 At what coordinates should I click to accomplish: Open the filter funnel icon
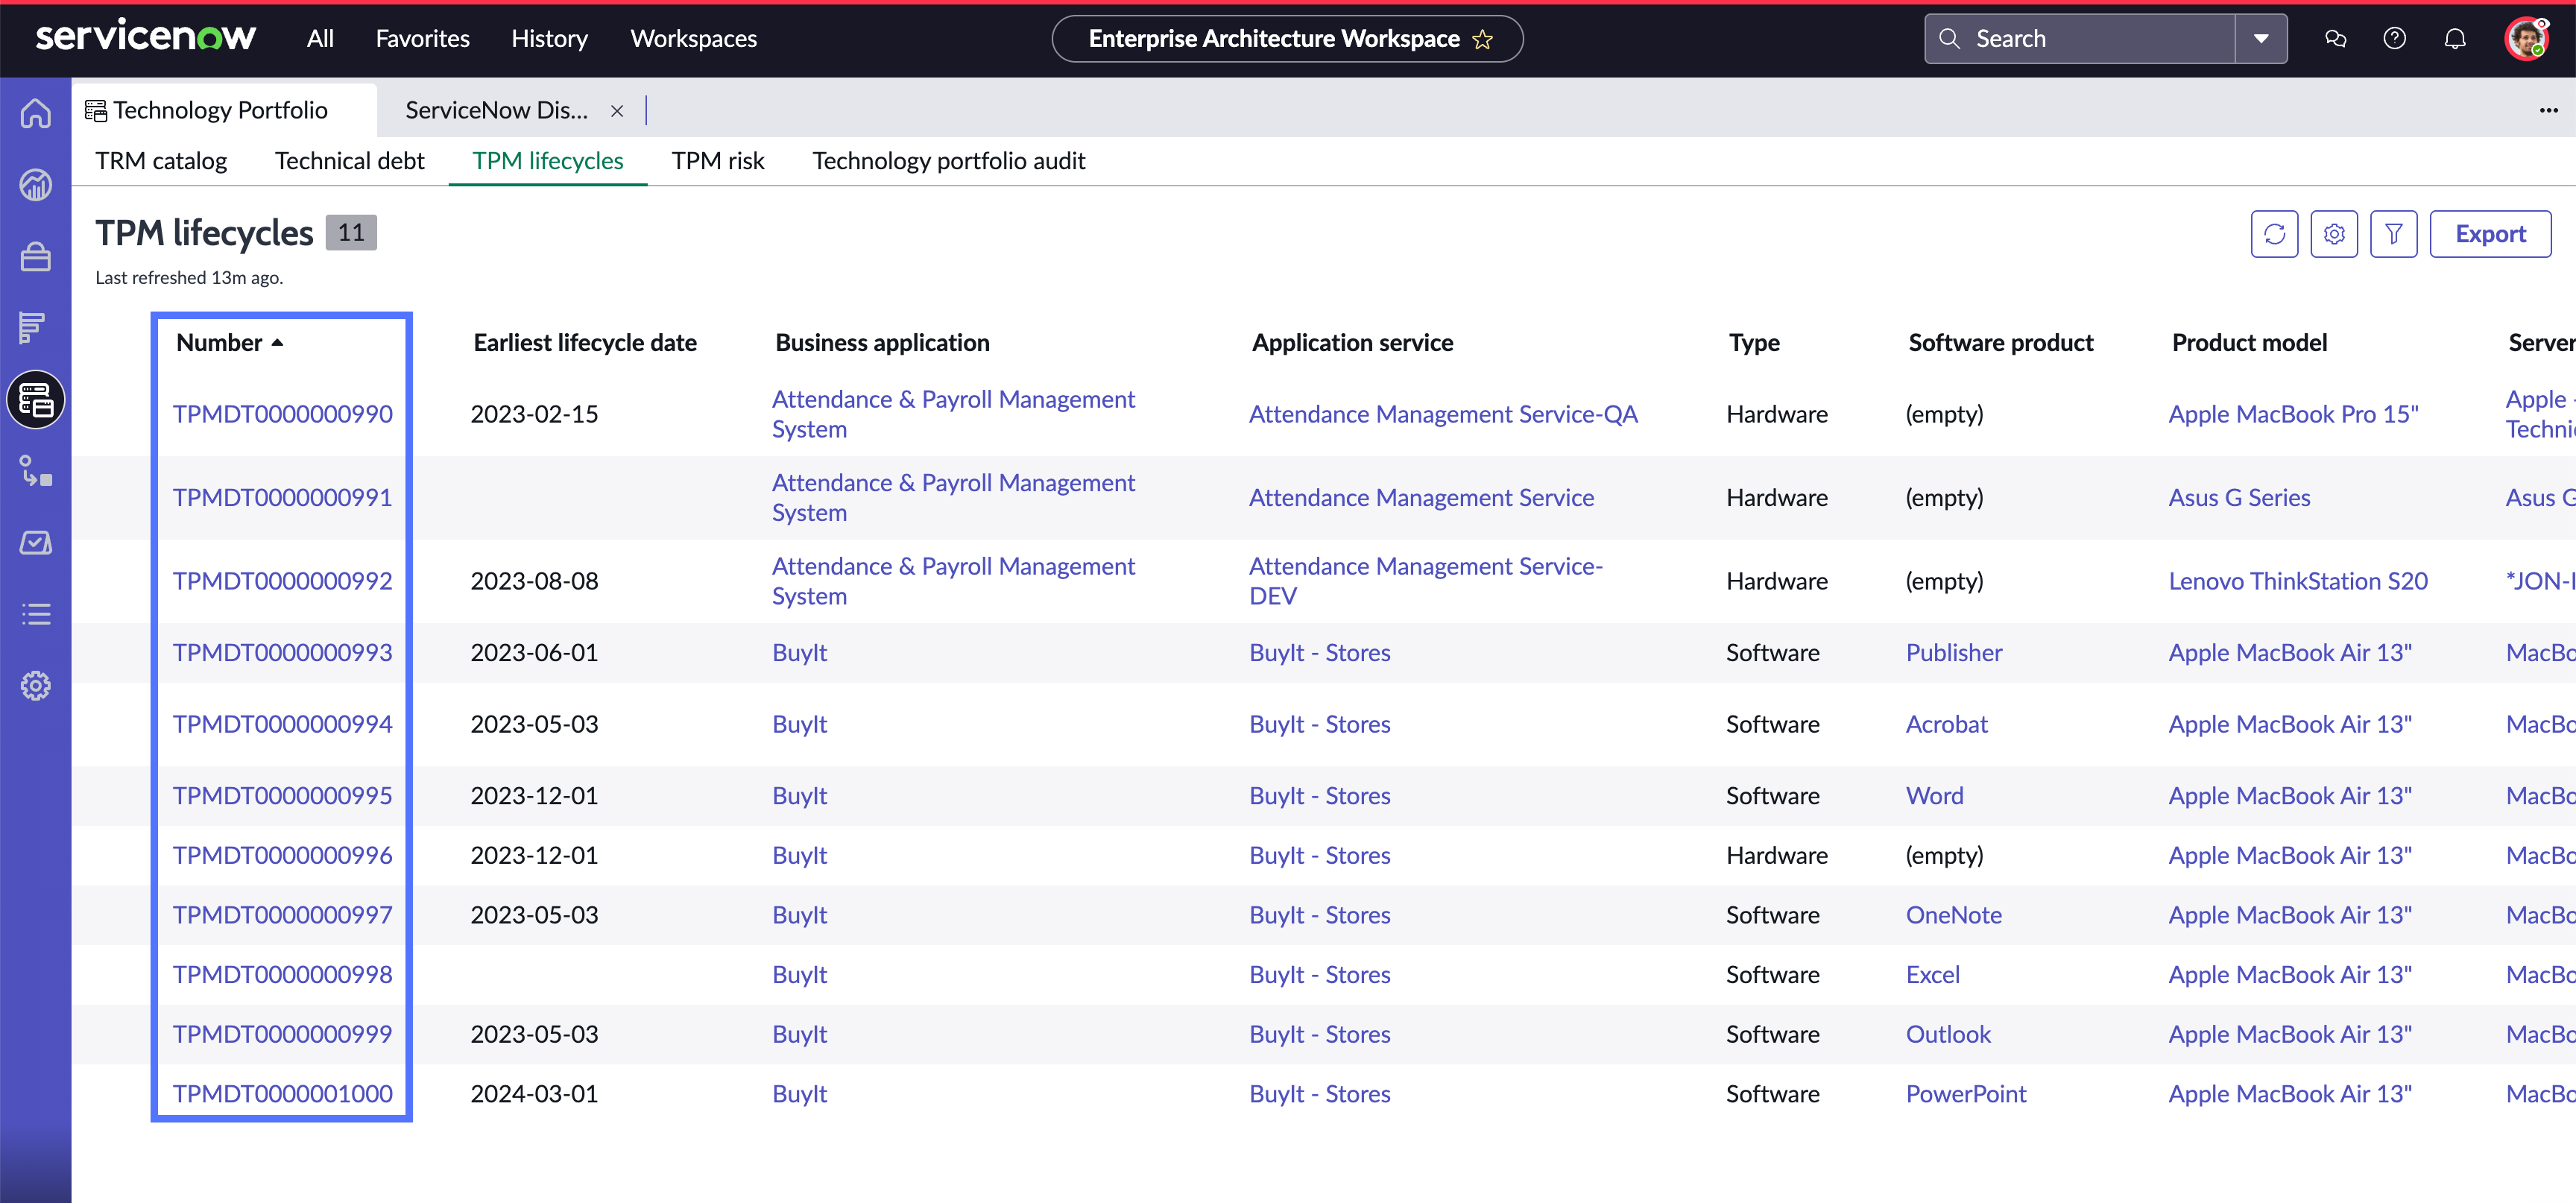pyautogui.click(x=2393, y=233)
